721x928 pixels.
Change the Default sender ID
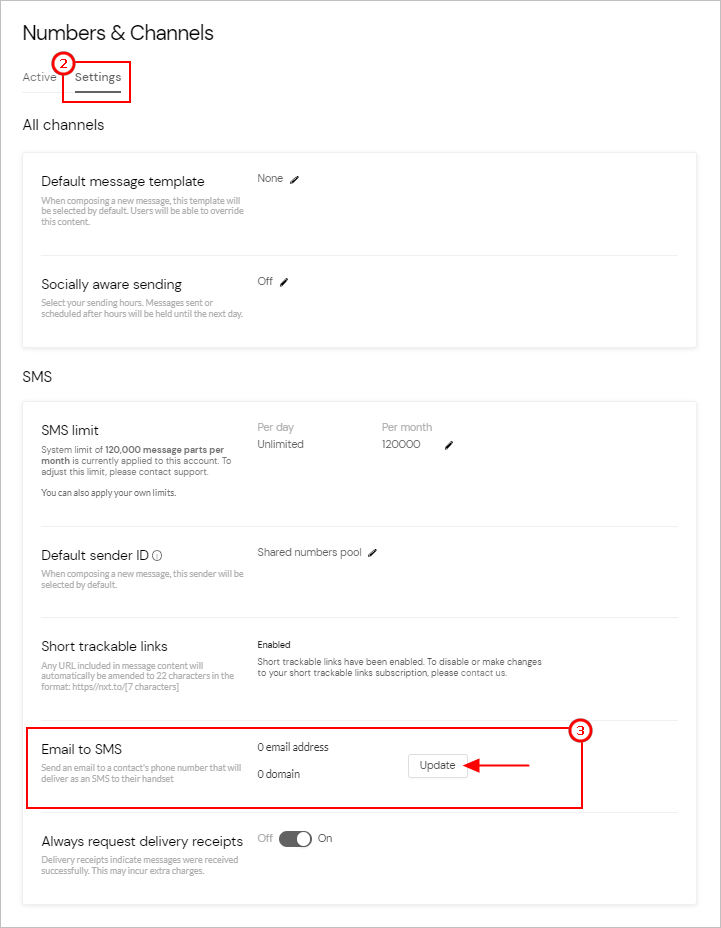point(371,551)
